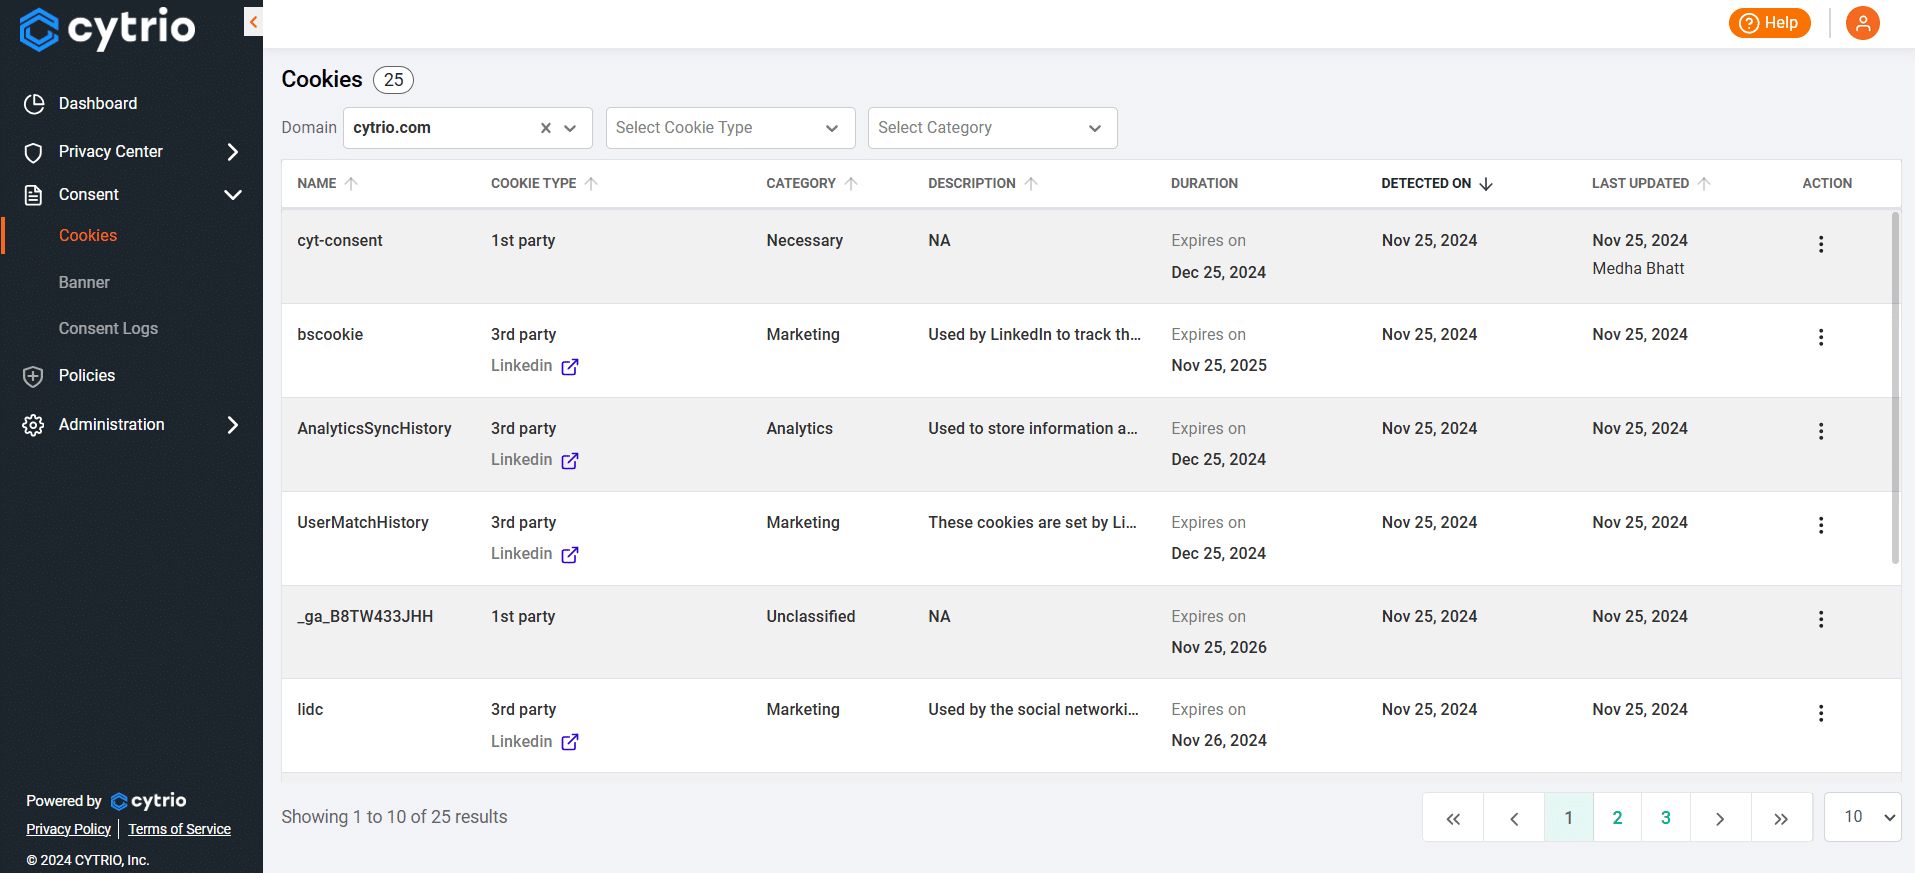Open the Consent Logs submenu item
Viewport: 1915px width, 873px height.
point(108,329)
